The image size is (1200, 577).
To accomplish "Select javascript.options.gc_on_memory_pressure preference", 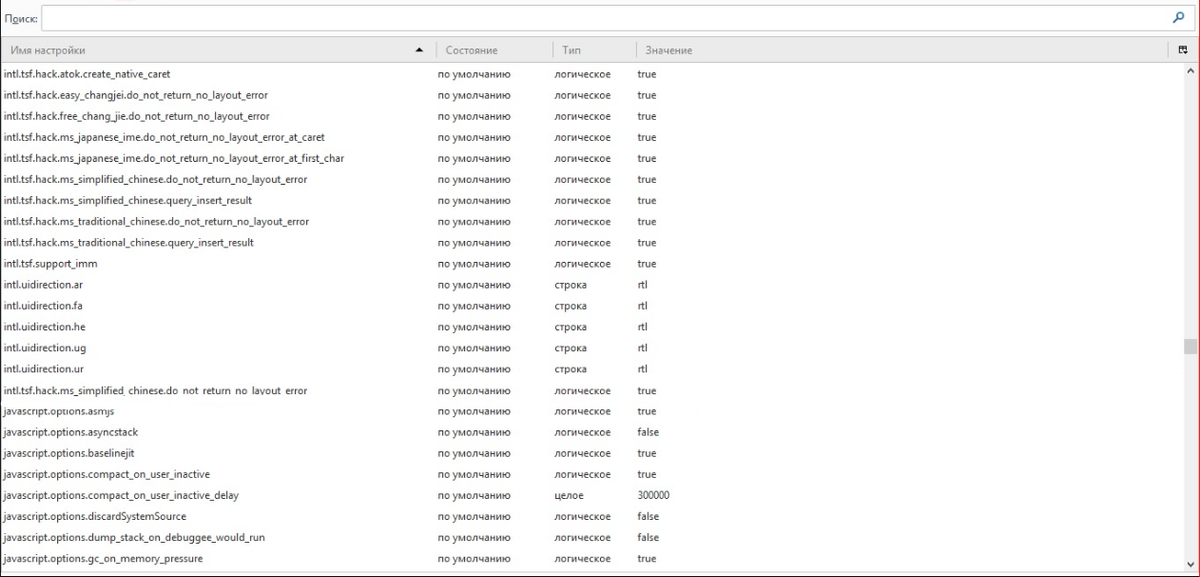I will pyautogui.click(x=592, y=558).
